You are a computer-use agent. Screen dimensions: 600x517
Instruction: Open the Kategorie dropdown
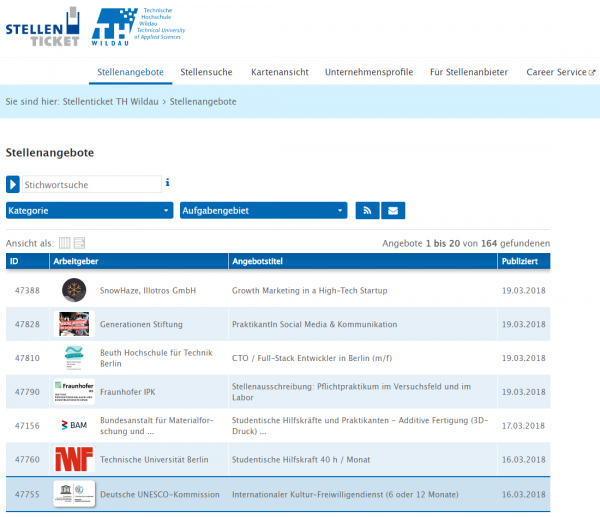pyautogui.click(x=90, y=210)
